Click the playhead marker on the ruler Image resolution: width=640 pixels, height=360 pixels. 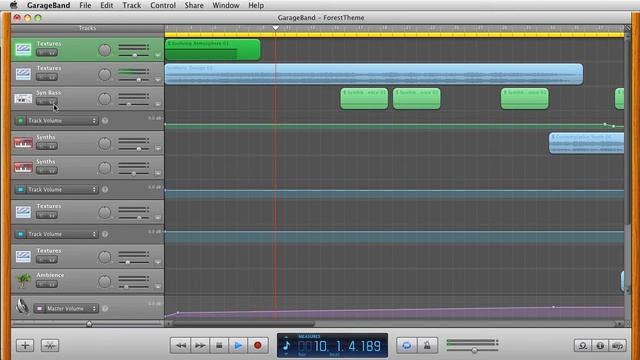click(276, 28)
